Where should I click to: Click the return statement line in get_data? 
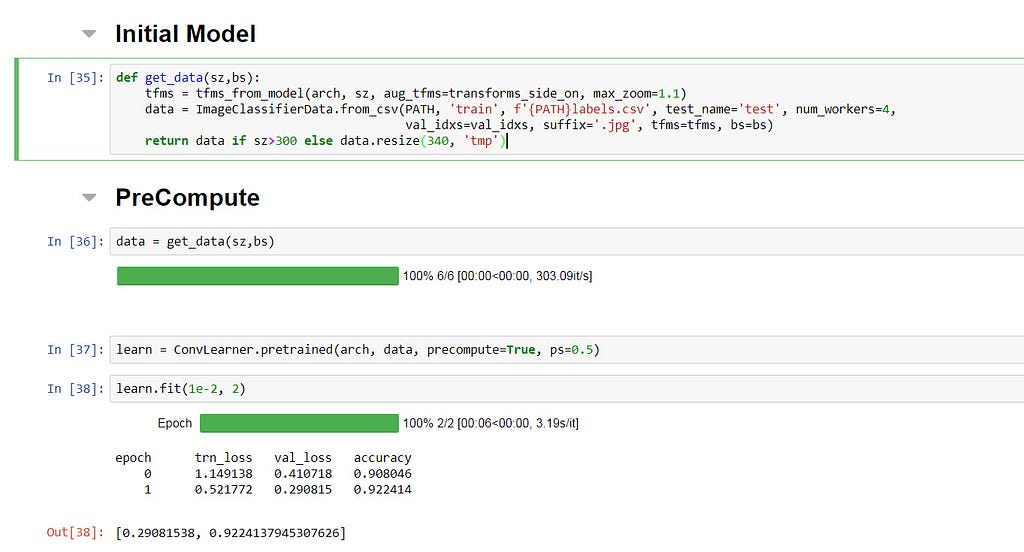(326, 140)
